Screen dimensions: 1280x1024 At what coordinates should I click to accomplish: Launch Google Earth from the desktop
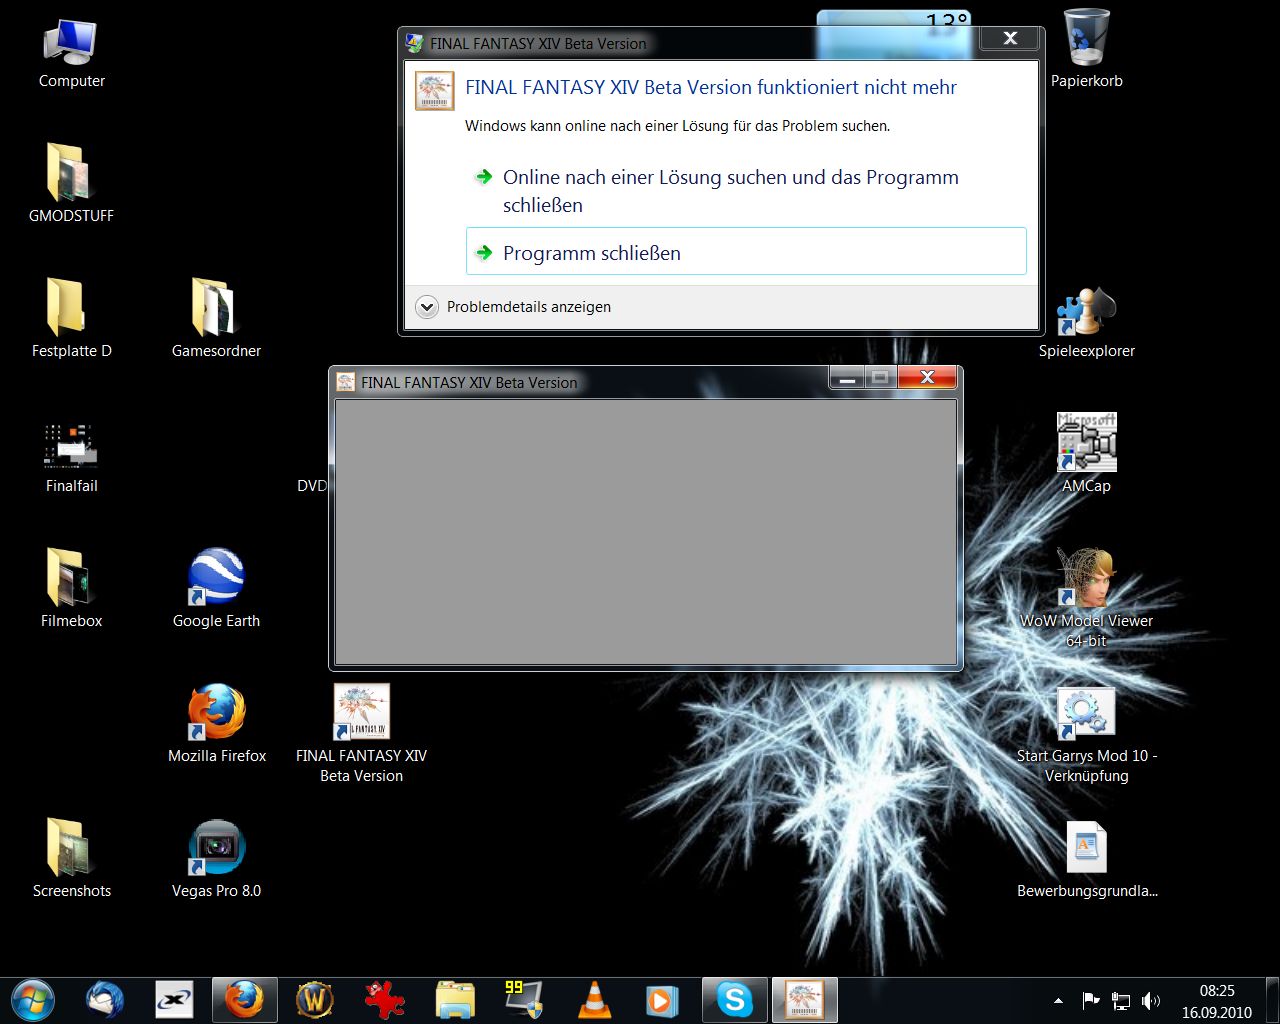[216, 588]
